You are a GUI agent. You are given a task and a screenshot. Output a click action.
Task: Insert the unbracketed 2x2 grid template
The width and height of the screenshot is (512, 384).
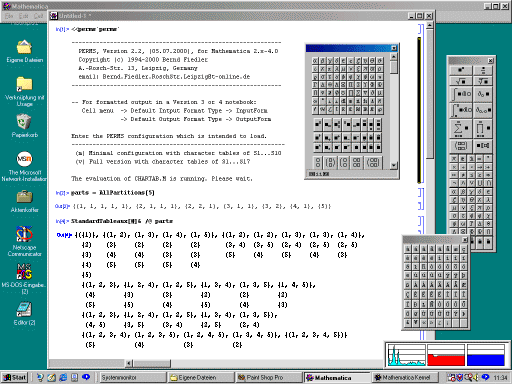point(357,162)
